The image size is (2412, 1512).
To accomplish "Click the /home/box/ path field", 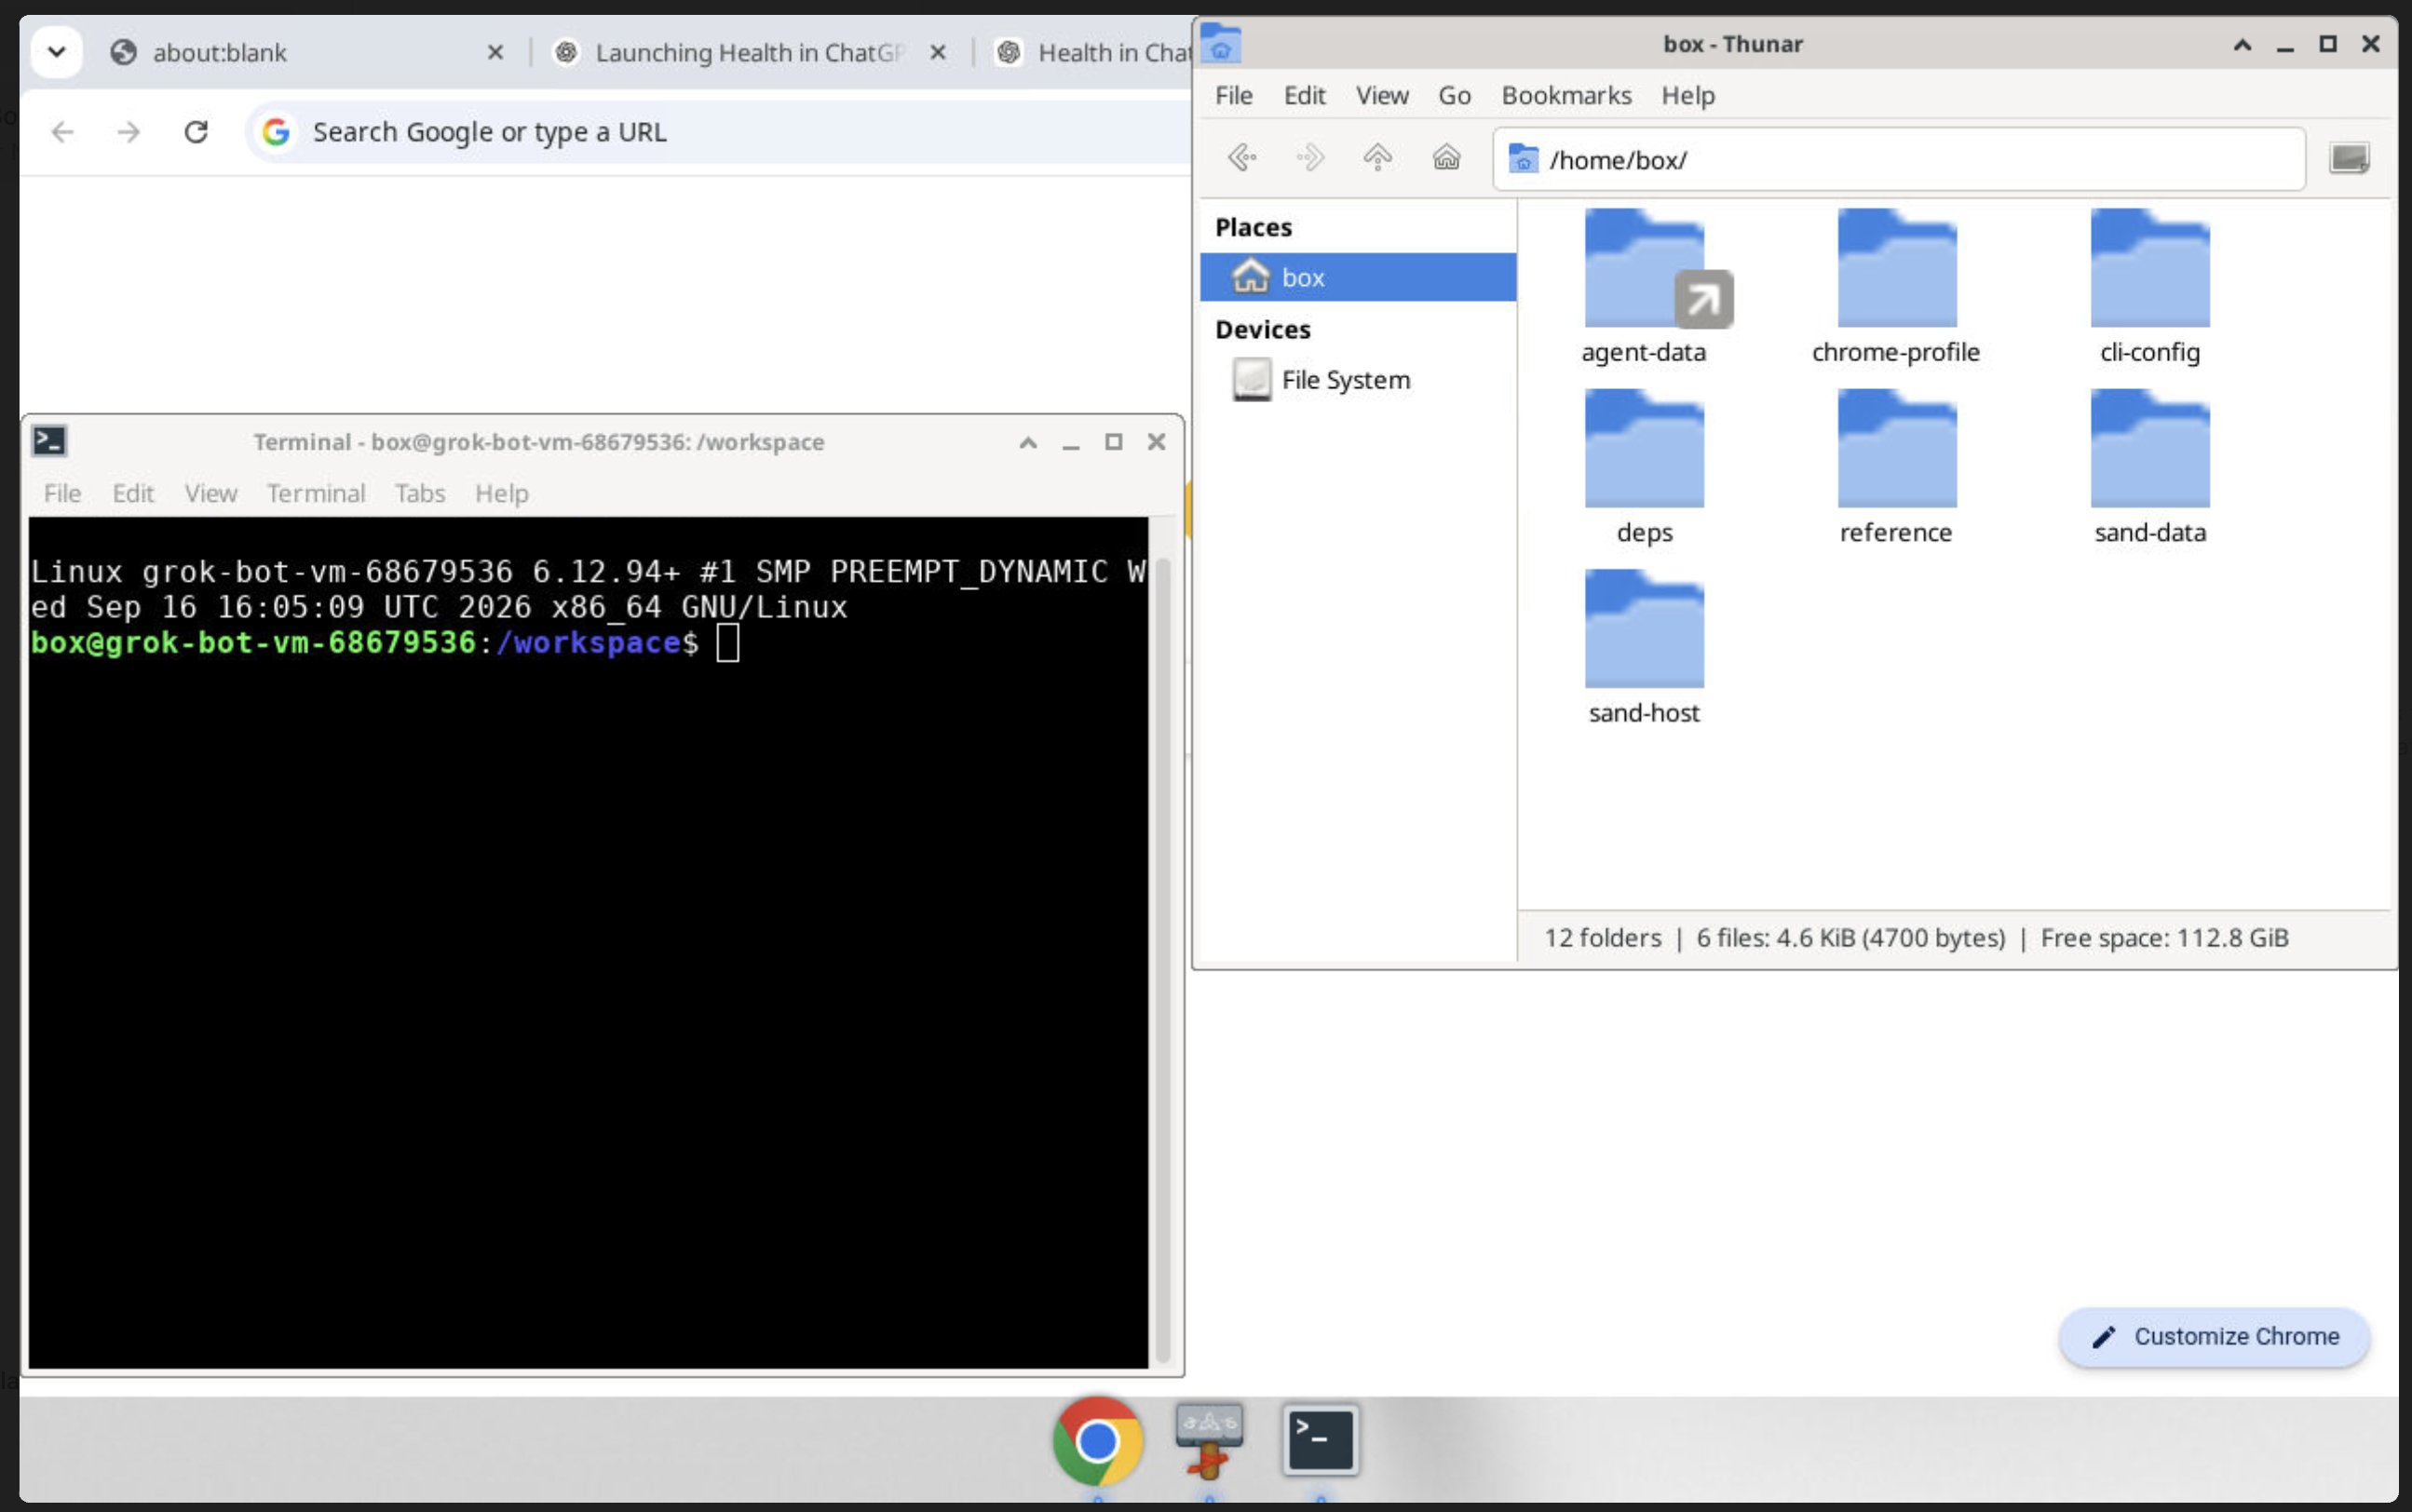I will tap(1898, 159).
